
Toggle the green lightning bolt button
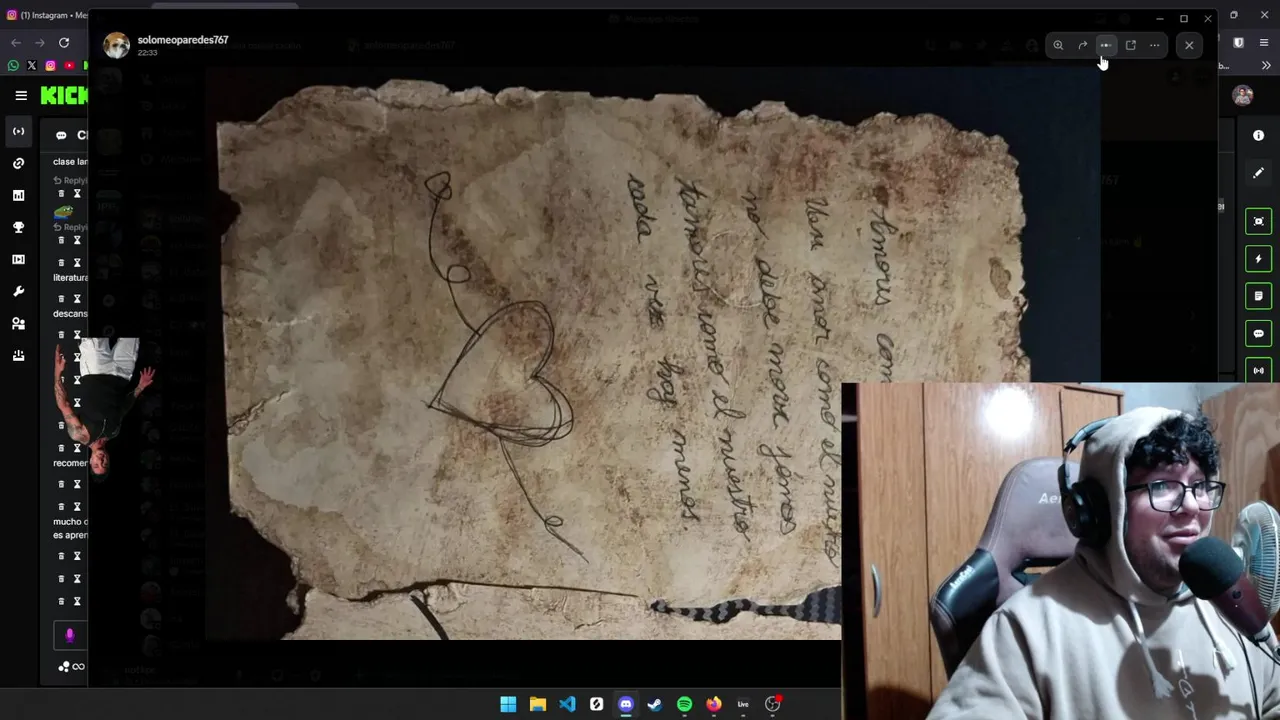coord(1259,259)
